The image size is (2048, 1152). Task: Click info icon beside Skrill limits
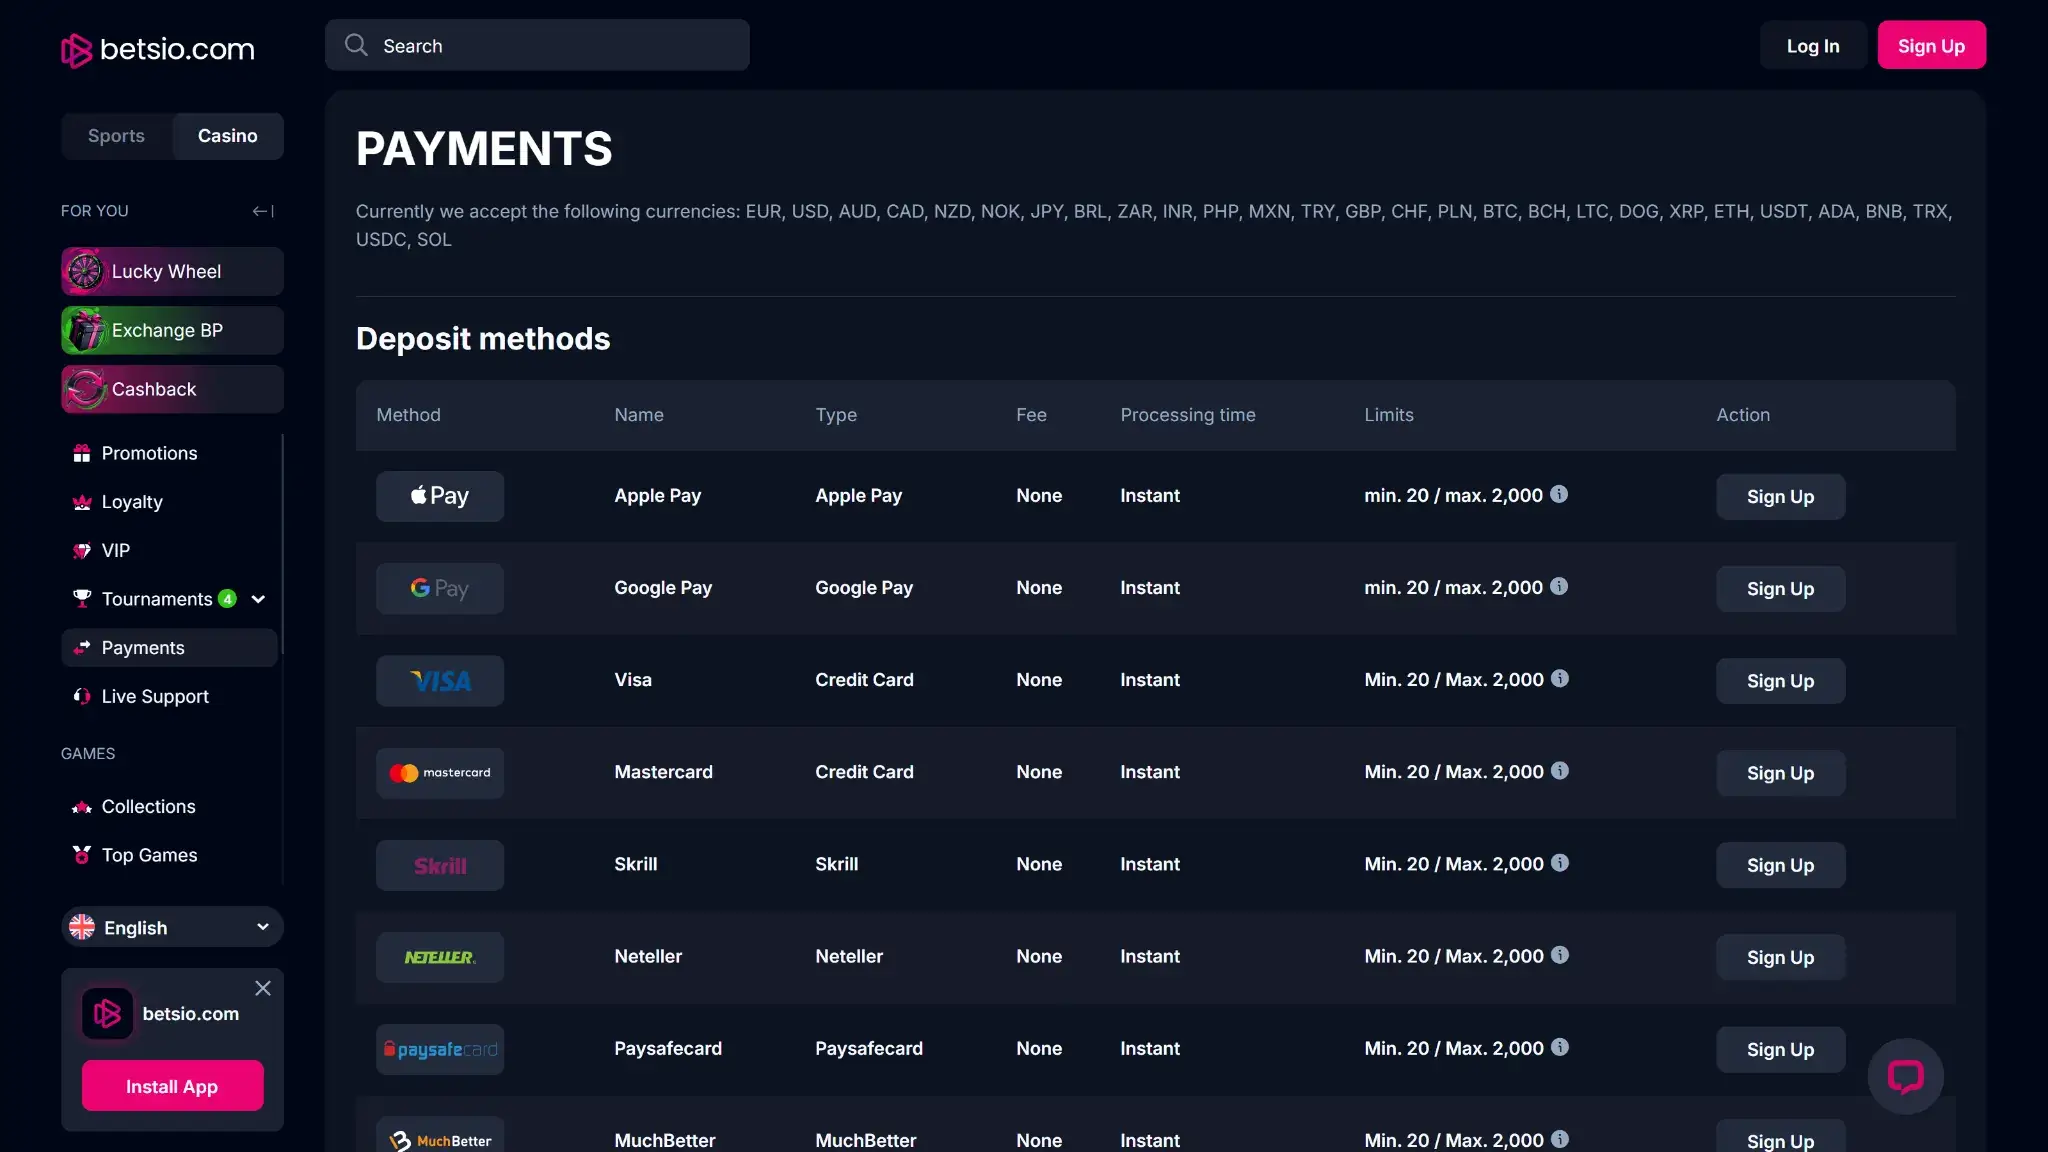[x=1560, y=863]
